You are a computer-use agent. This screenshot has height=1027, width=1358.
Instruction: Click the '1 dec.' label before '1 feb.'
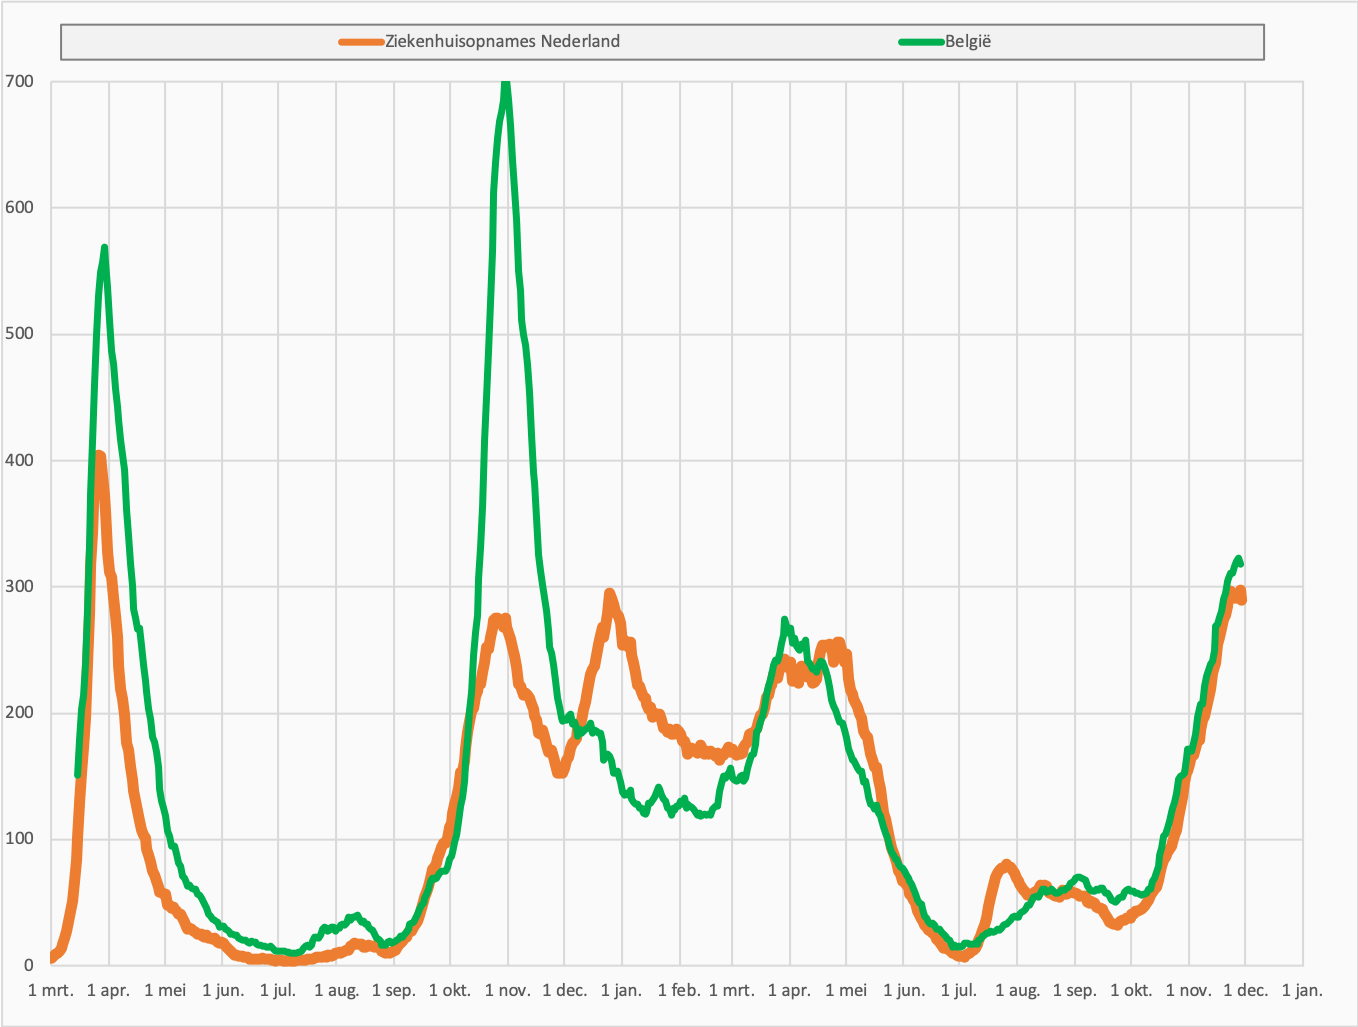click(565, 991)
